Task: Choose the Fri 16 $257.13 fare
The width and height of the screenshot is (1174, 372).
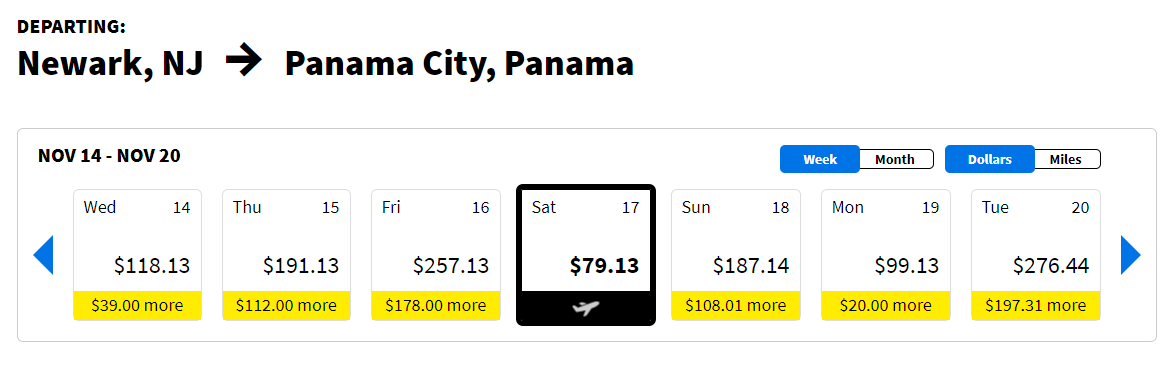Action: (436, 254)
